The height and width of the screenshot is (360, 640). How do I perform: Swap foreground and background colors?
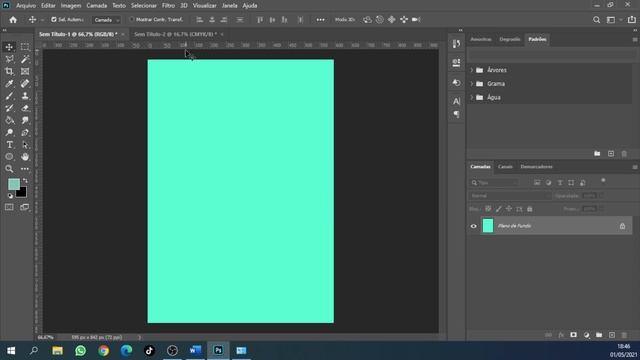click(25, 180)
